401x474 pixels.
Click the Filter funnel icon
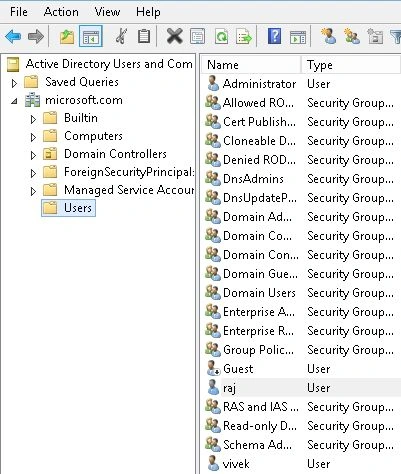click(396, 37)
